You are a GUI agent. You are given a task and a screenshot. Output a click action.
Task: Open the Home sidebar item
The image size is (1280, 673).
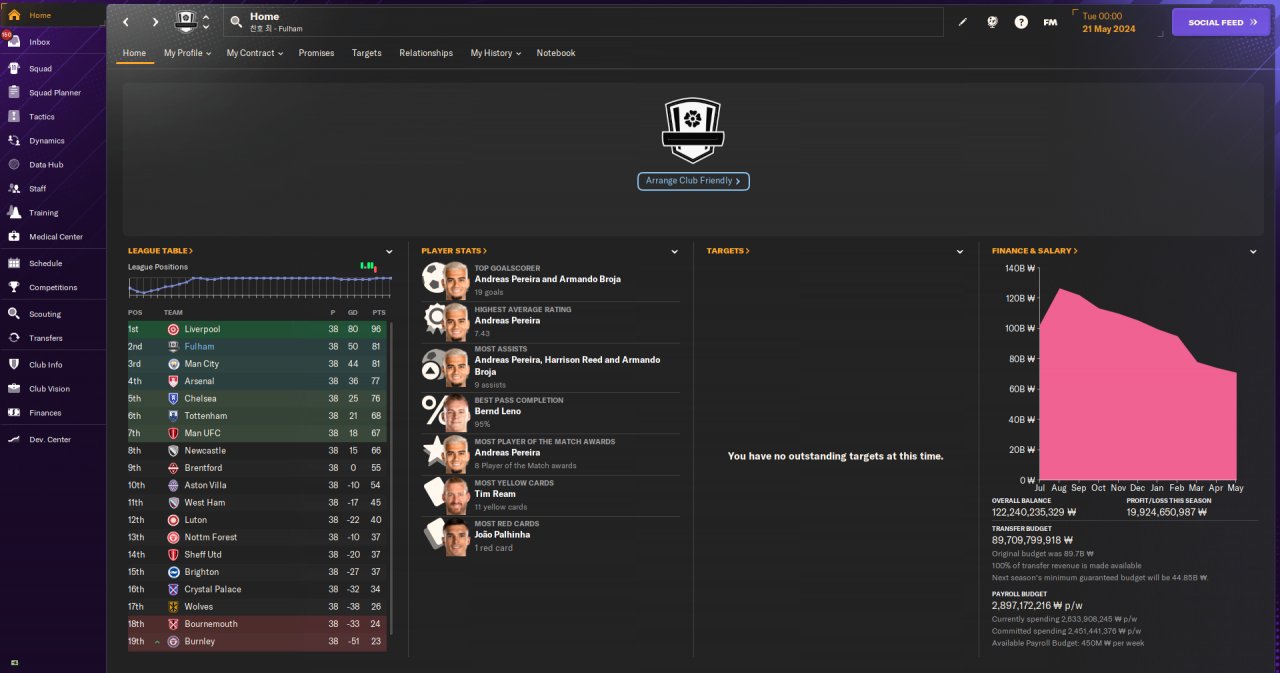[x=53, y=15]
